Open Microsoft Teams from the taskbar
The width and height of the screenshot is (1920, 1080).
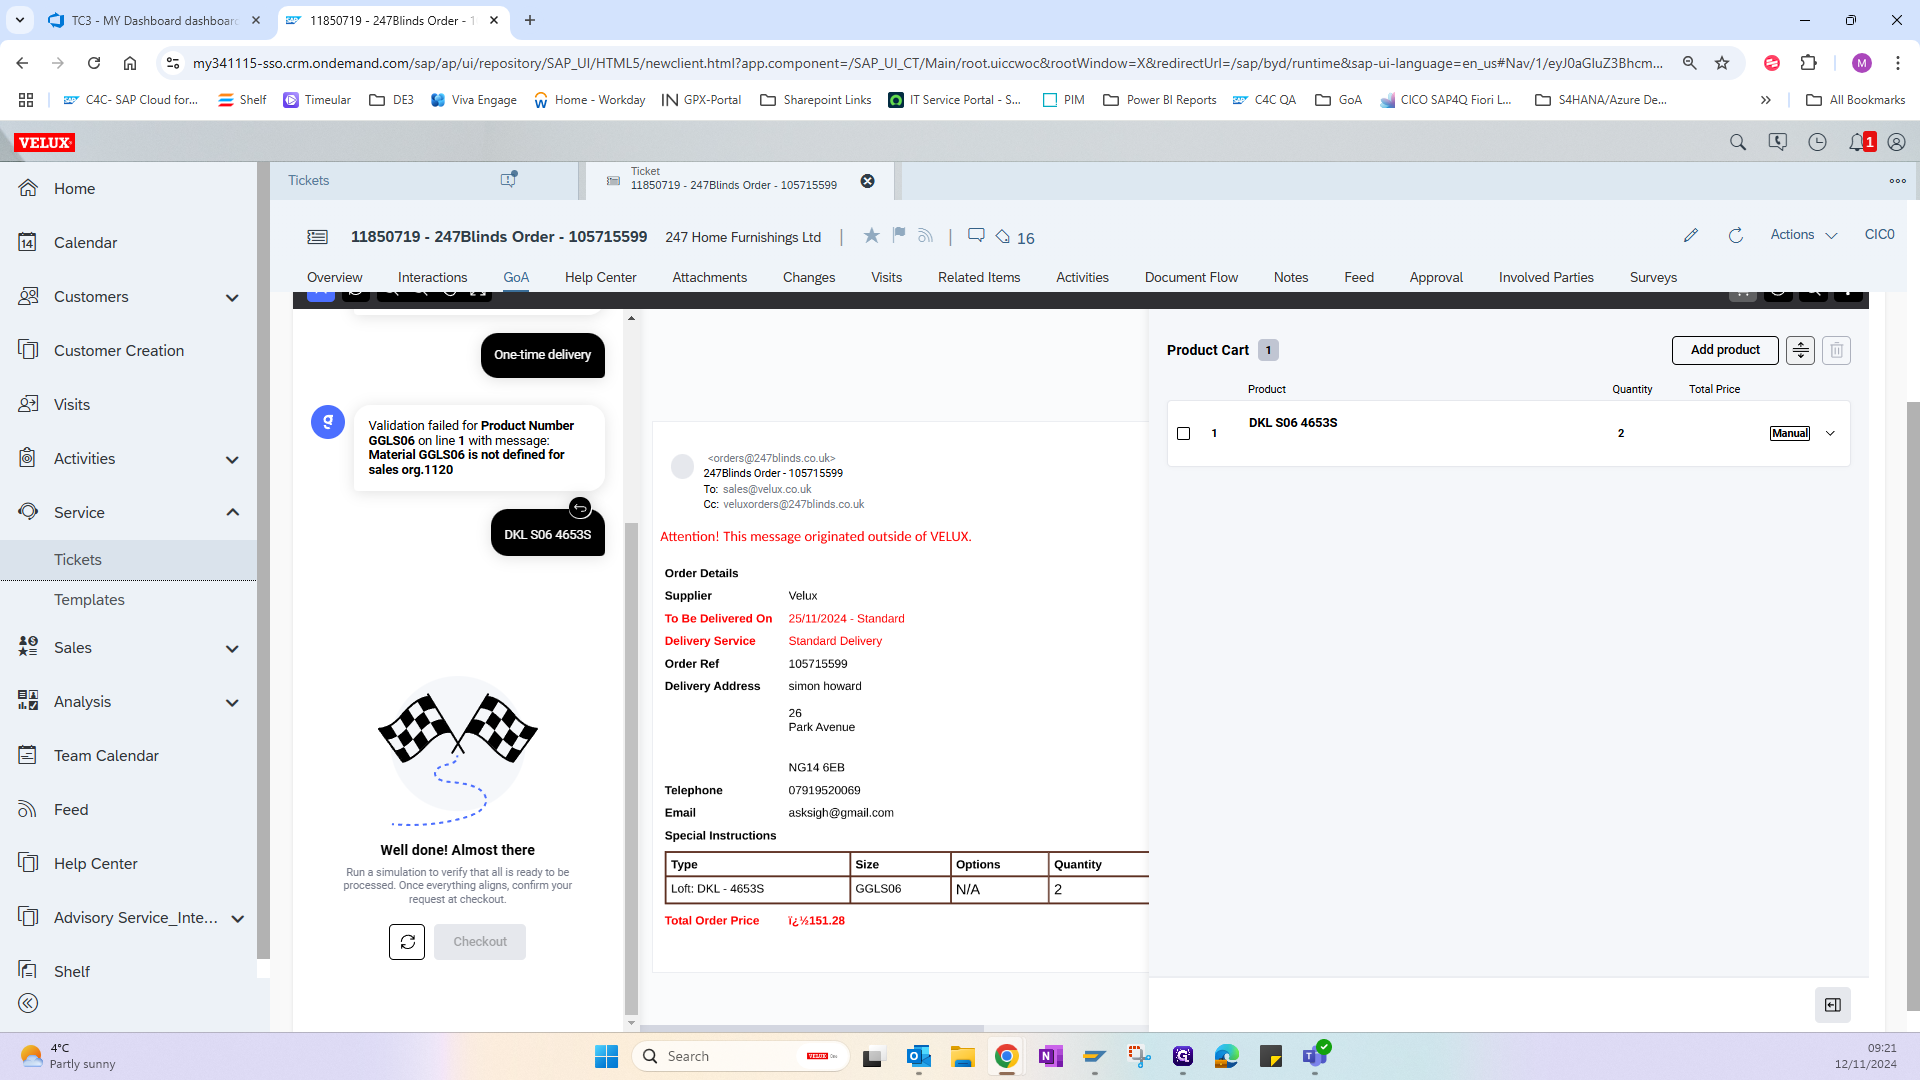[x=1315, y=1056]
